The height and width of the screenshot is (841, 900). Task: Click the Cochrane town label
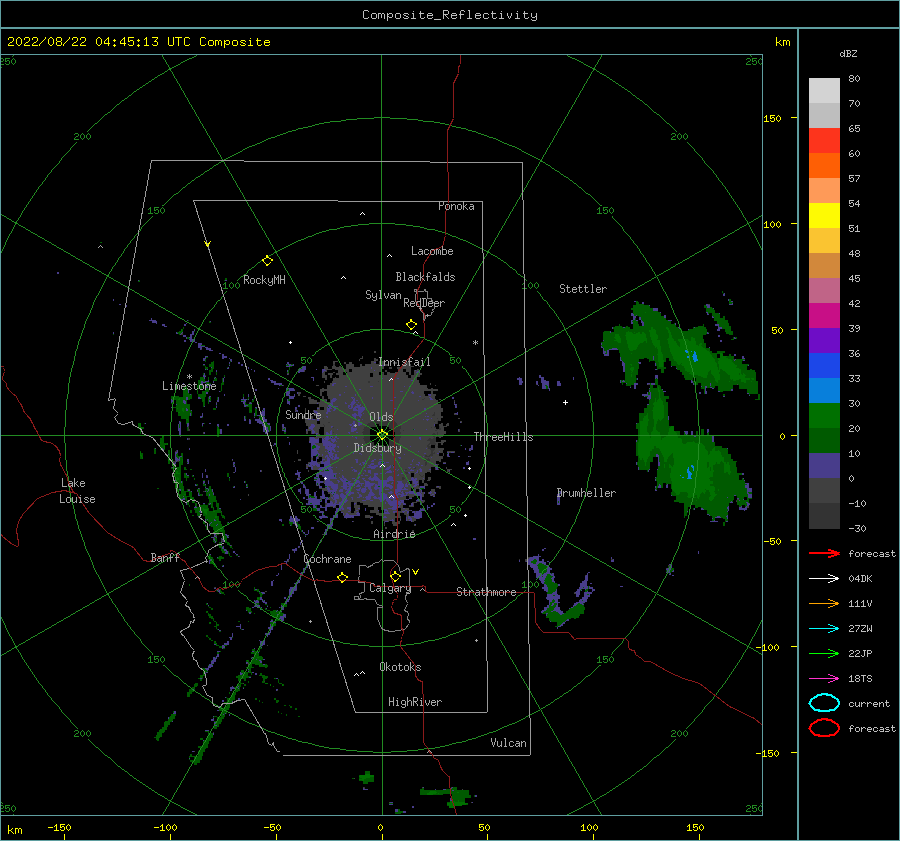[327, 559]
